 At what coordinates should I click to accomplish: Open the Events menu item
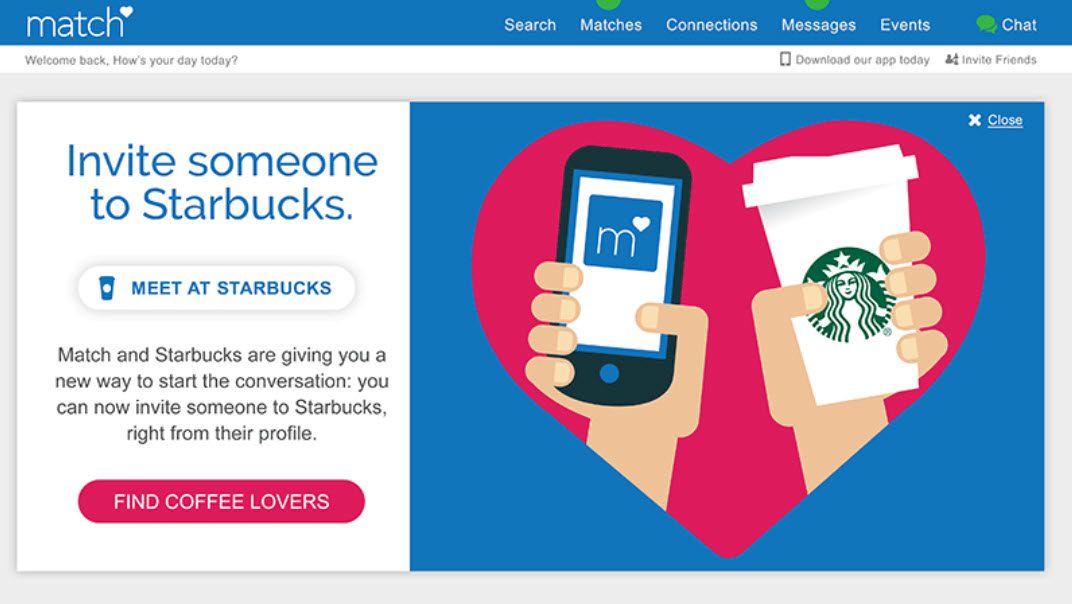click(x=904, y=25)
